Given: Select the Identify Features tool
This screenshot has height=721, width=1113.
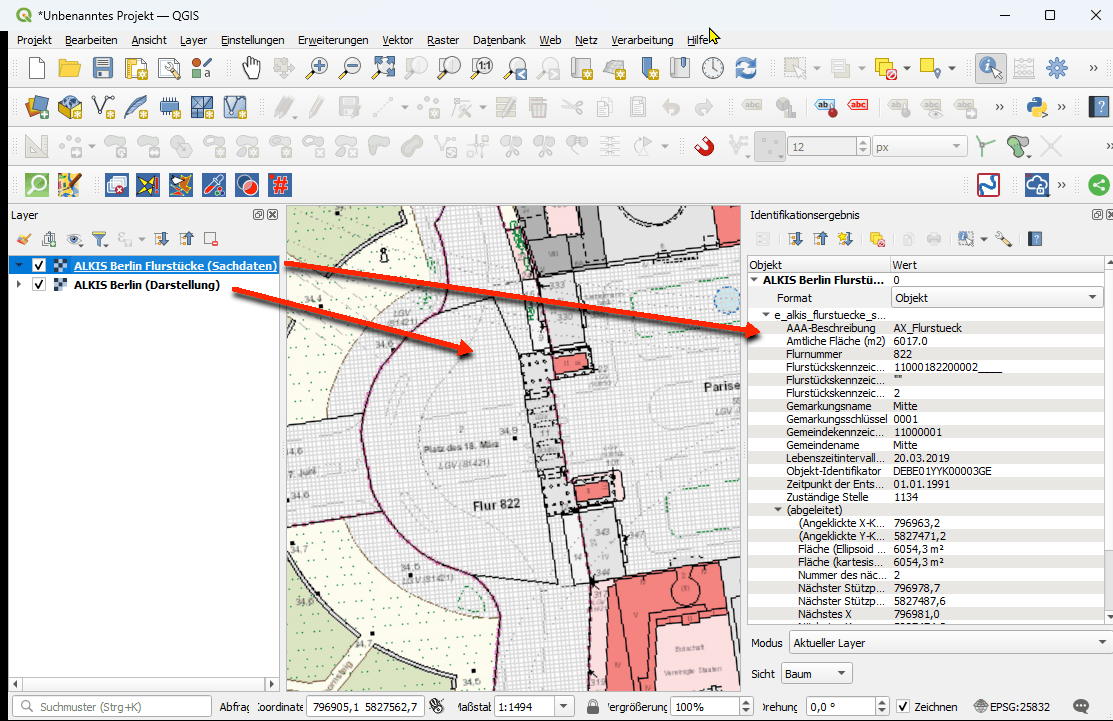Looking at the screenshot, I should tap(991, 68).
